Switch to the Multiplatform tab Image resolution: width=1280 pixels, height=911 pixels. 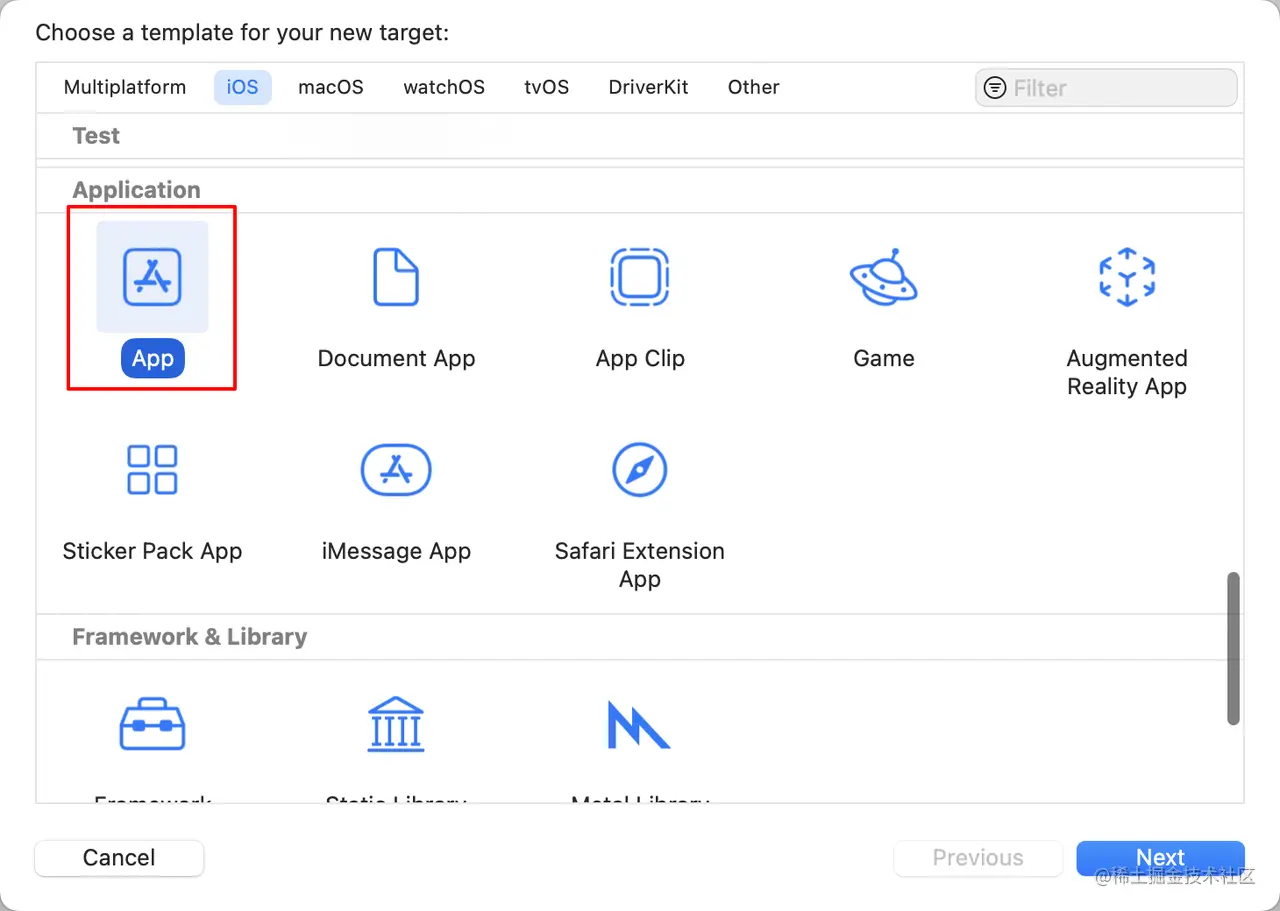[125, 87]
